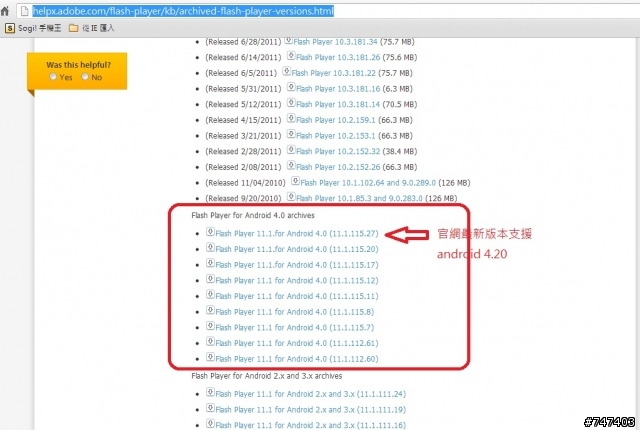Click '(Released 11/04/2010)' text
Viewport: 640px width, 430px height.
pos(245,183)
